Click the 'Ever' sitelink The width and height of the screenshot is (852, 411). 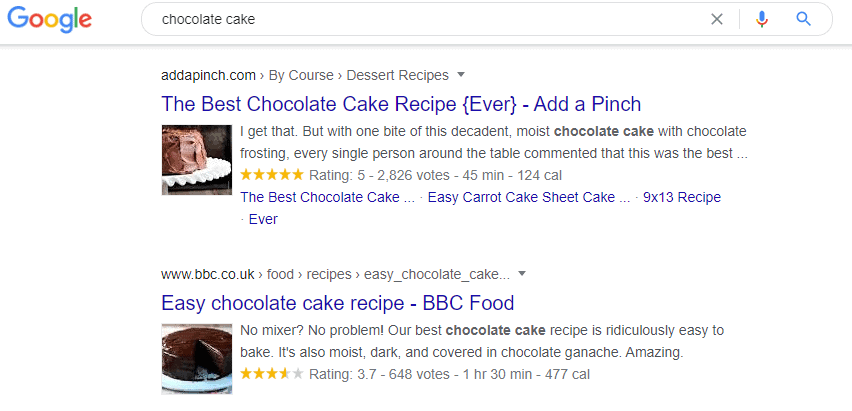(x=263, y=220)
